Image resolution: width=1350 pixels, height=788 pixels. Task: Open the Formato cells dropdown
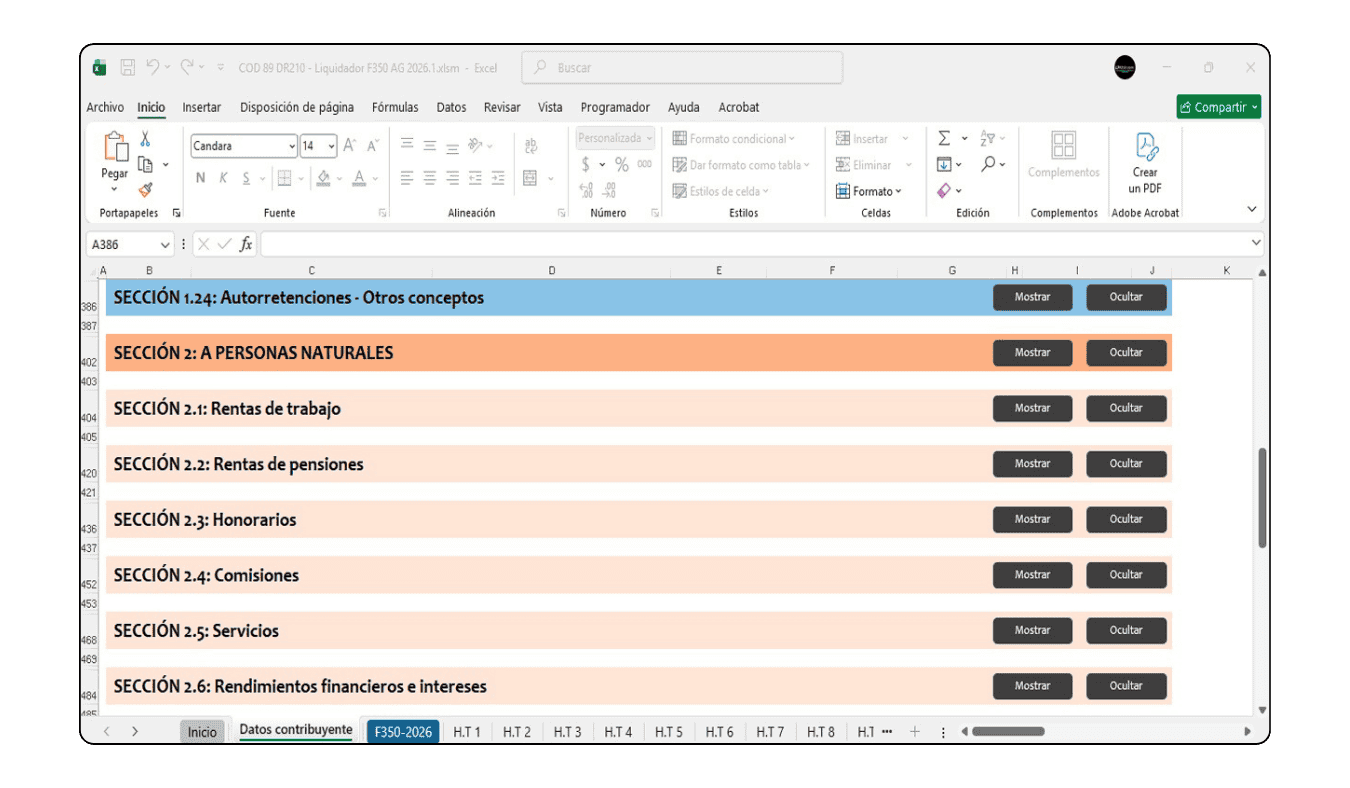point(869,191)
